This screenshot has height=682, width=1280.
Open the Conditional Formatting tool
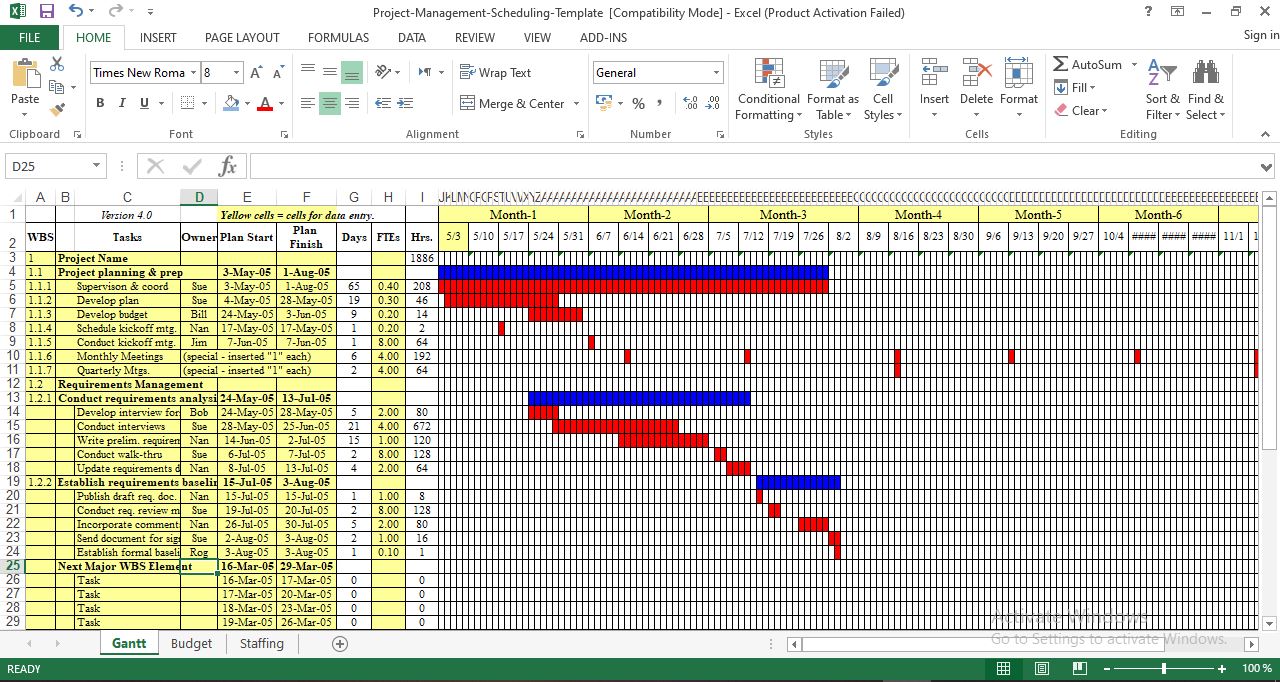(768, 90)
